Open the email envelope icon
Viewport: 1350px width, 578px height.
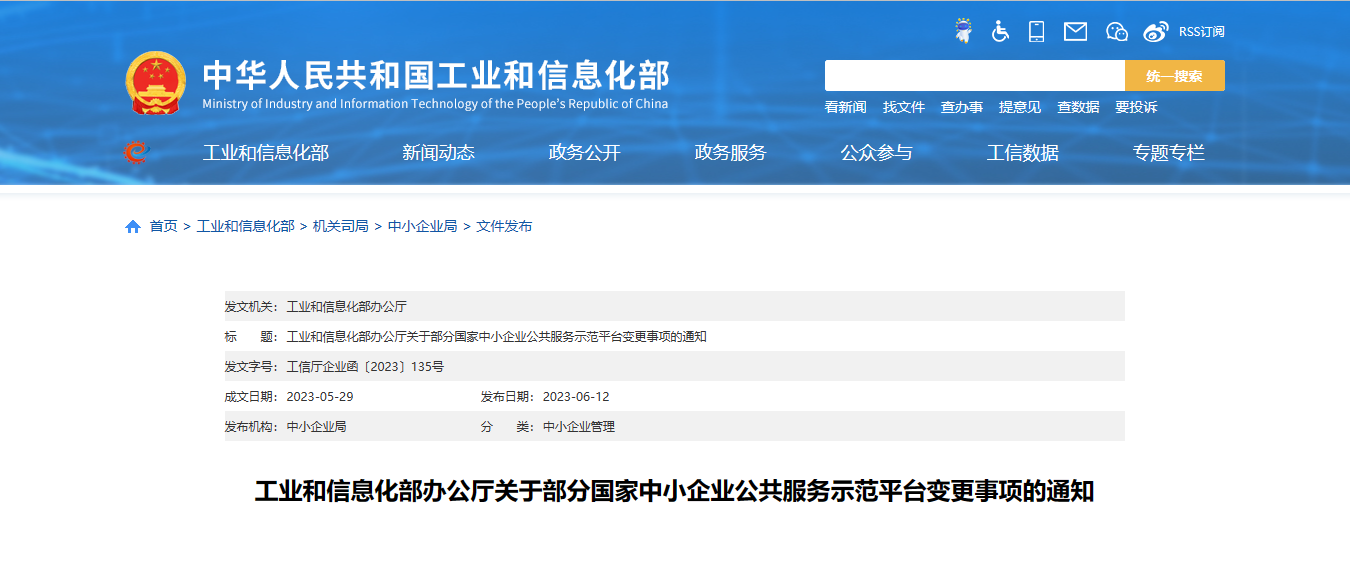1075,31
